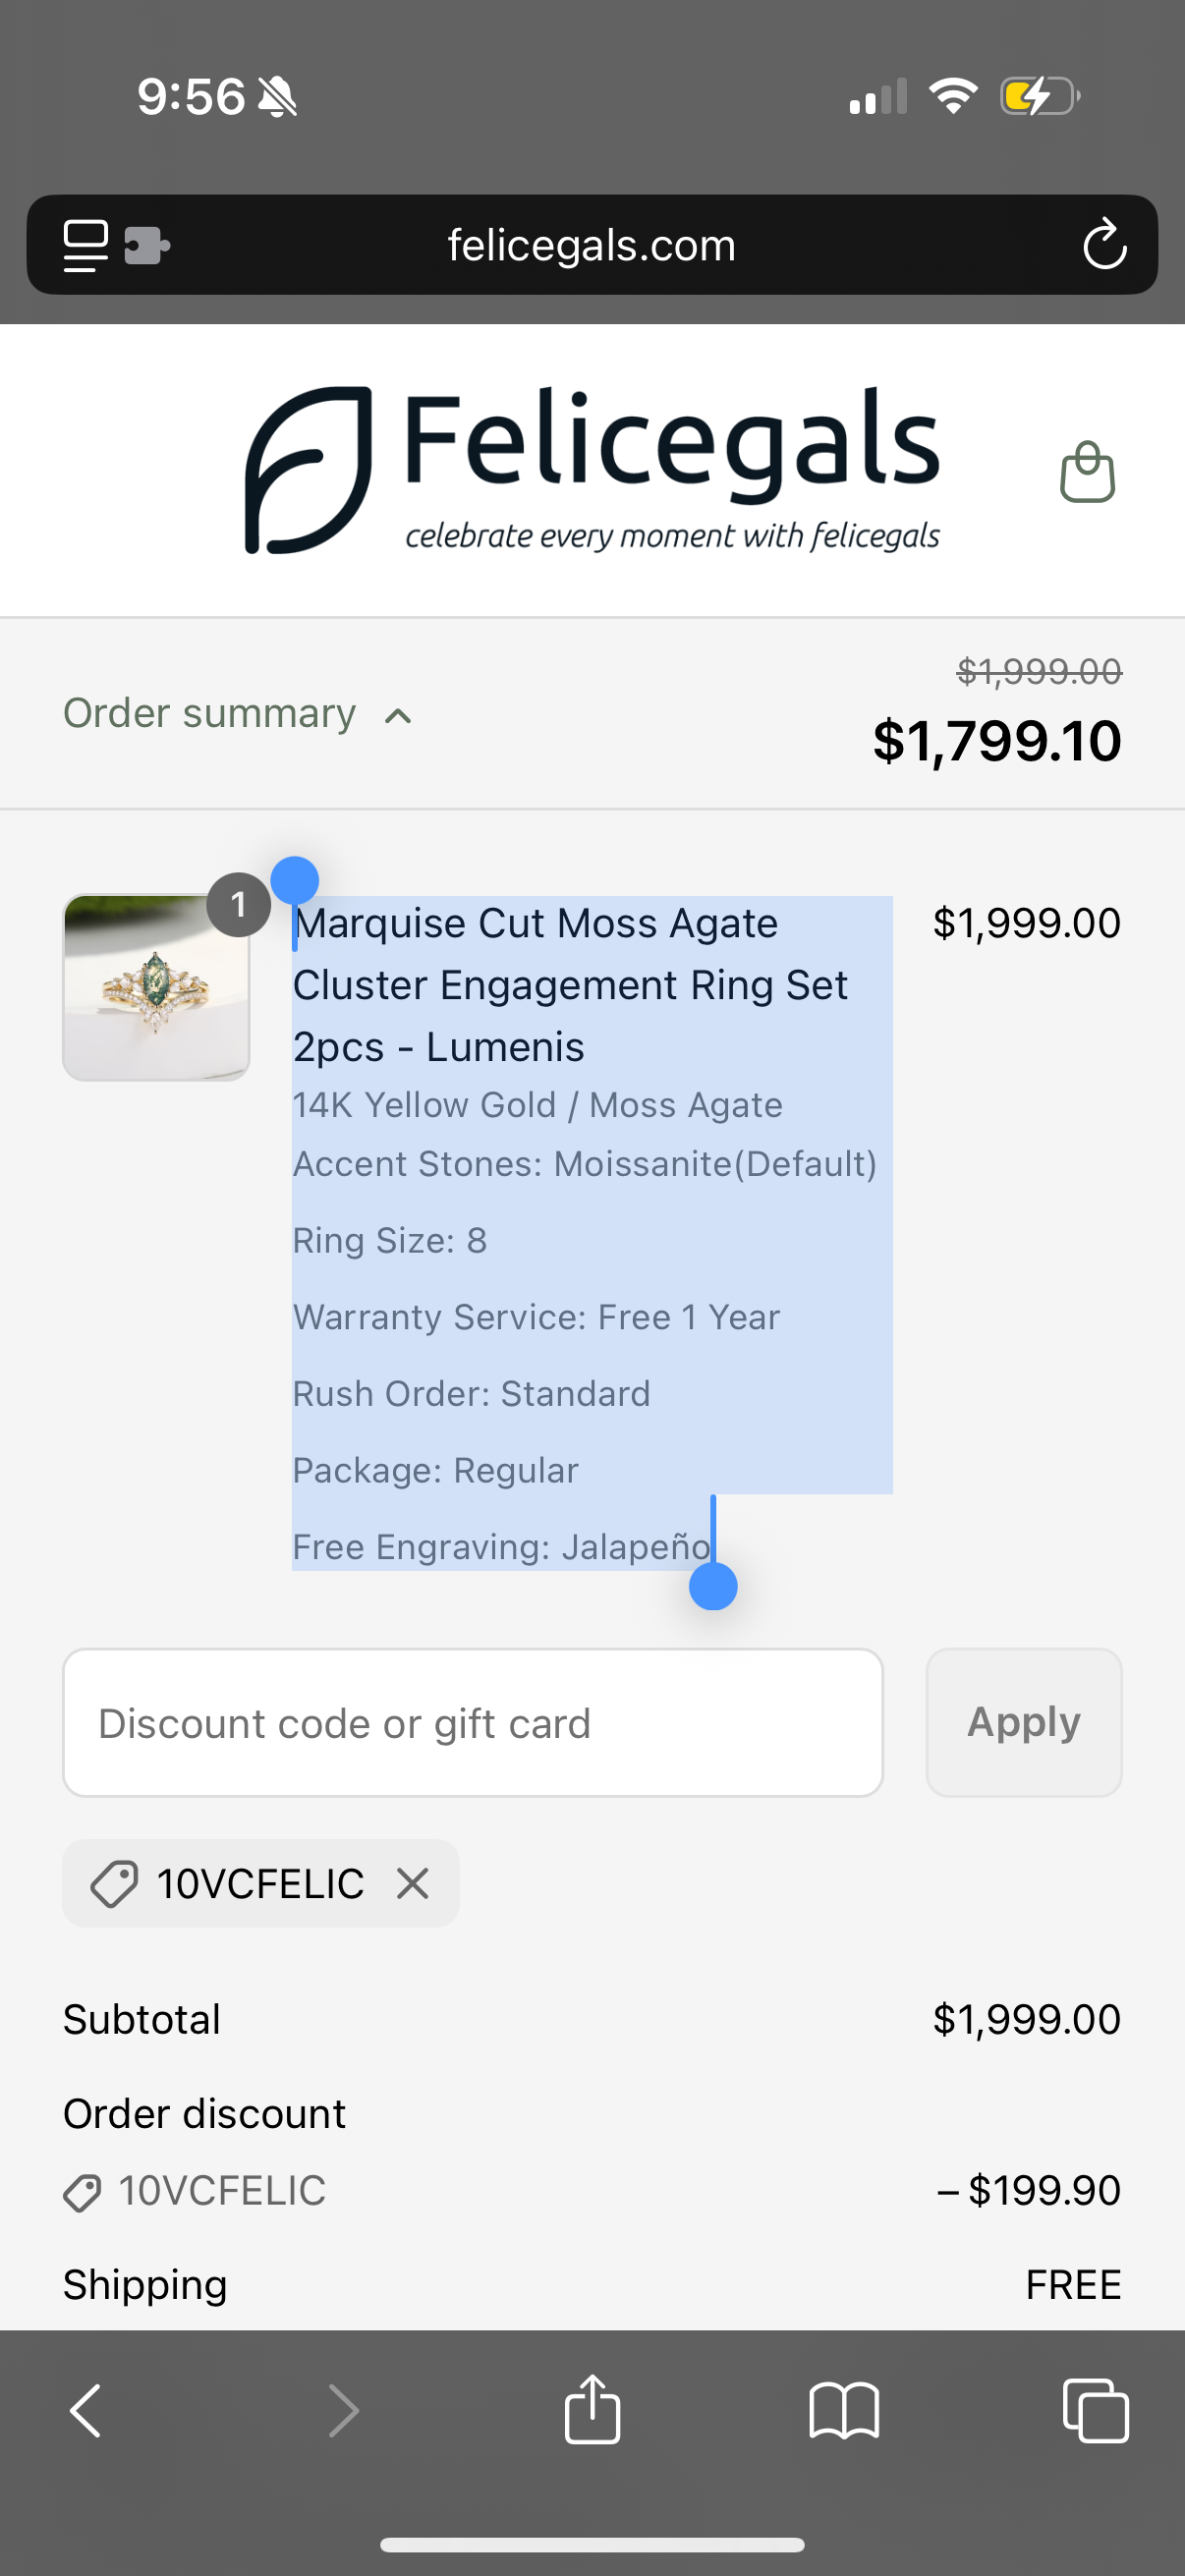Tap the Safari forward arrow

[343, 2411]
